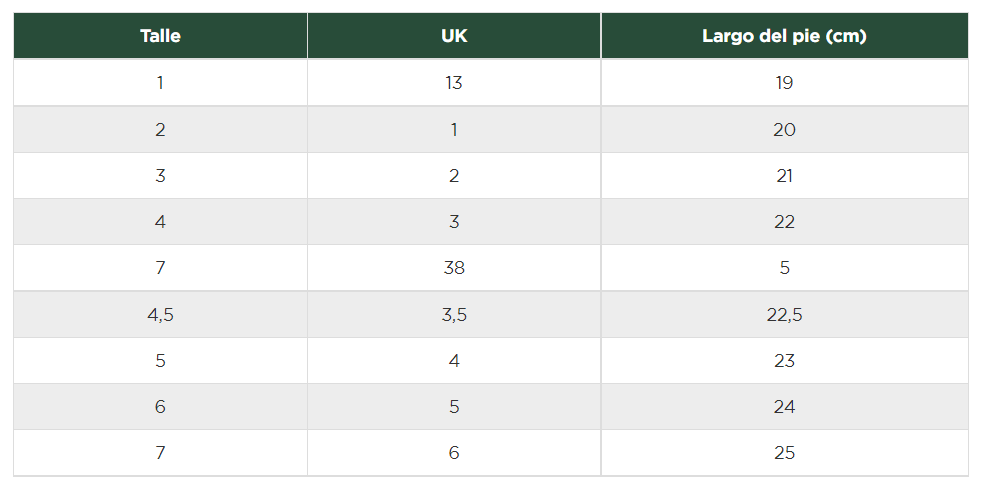Click the UK column header
The height and width of the screenshot is (490, 983).
454,36
